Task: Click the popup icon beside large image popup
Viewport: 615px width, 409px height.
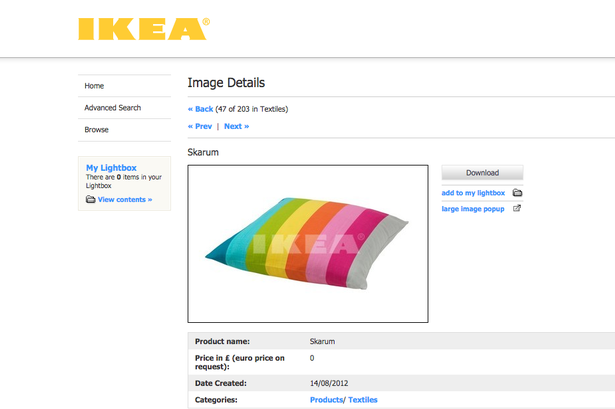Action: click(517, 209)
